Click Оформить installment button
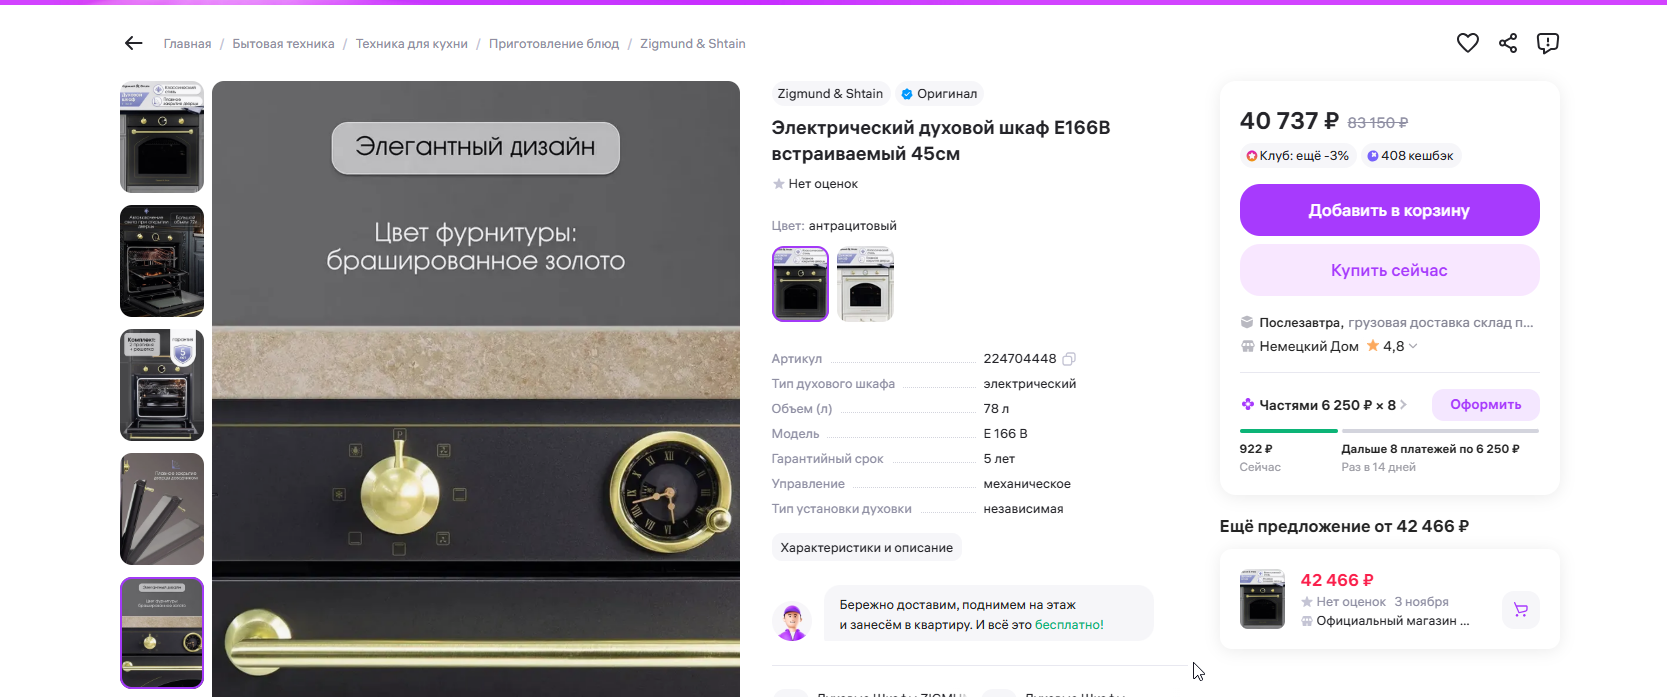The height and width of the screenshot is (697, 1667). 1485,405
